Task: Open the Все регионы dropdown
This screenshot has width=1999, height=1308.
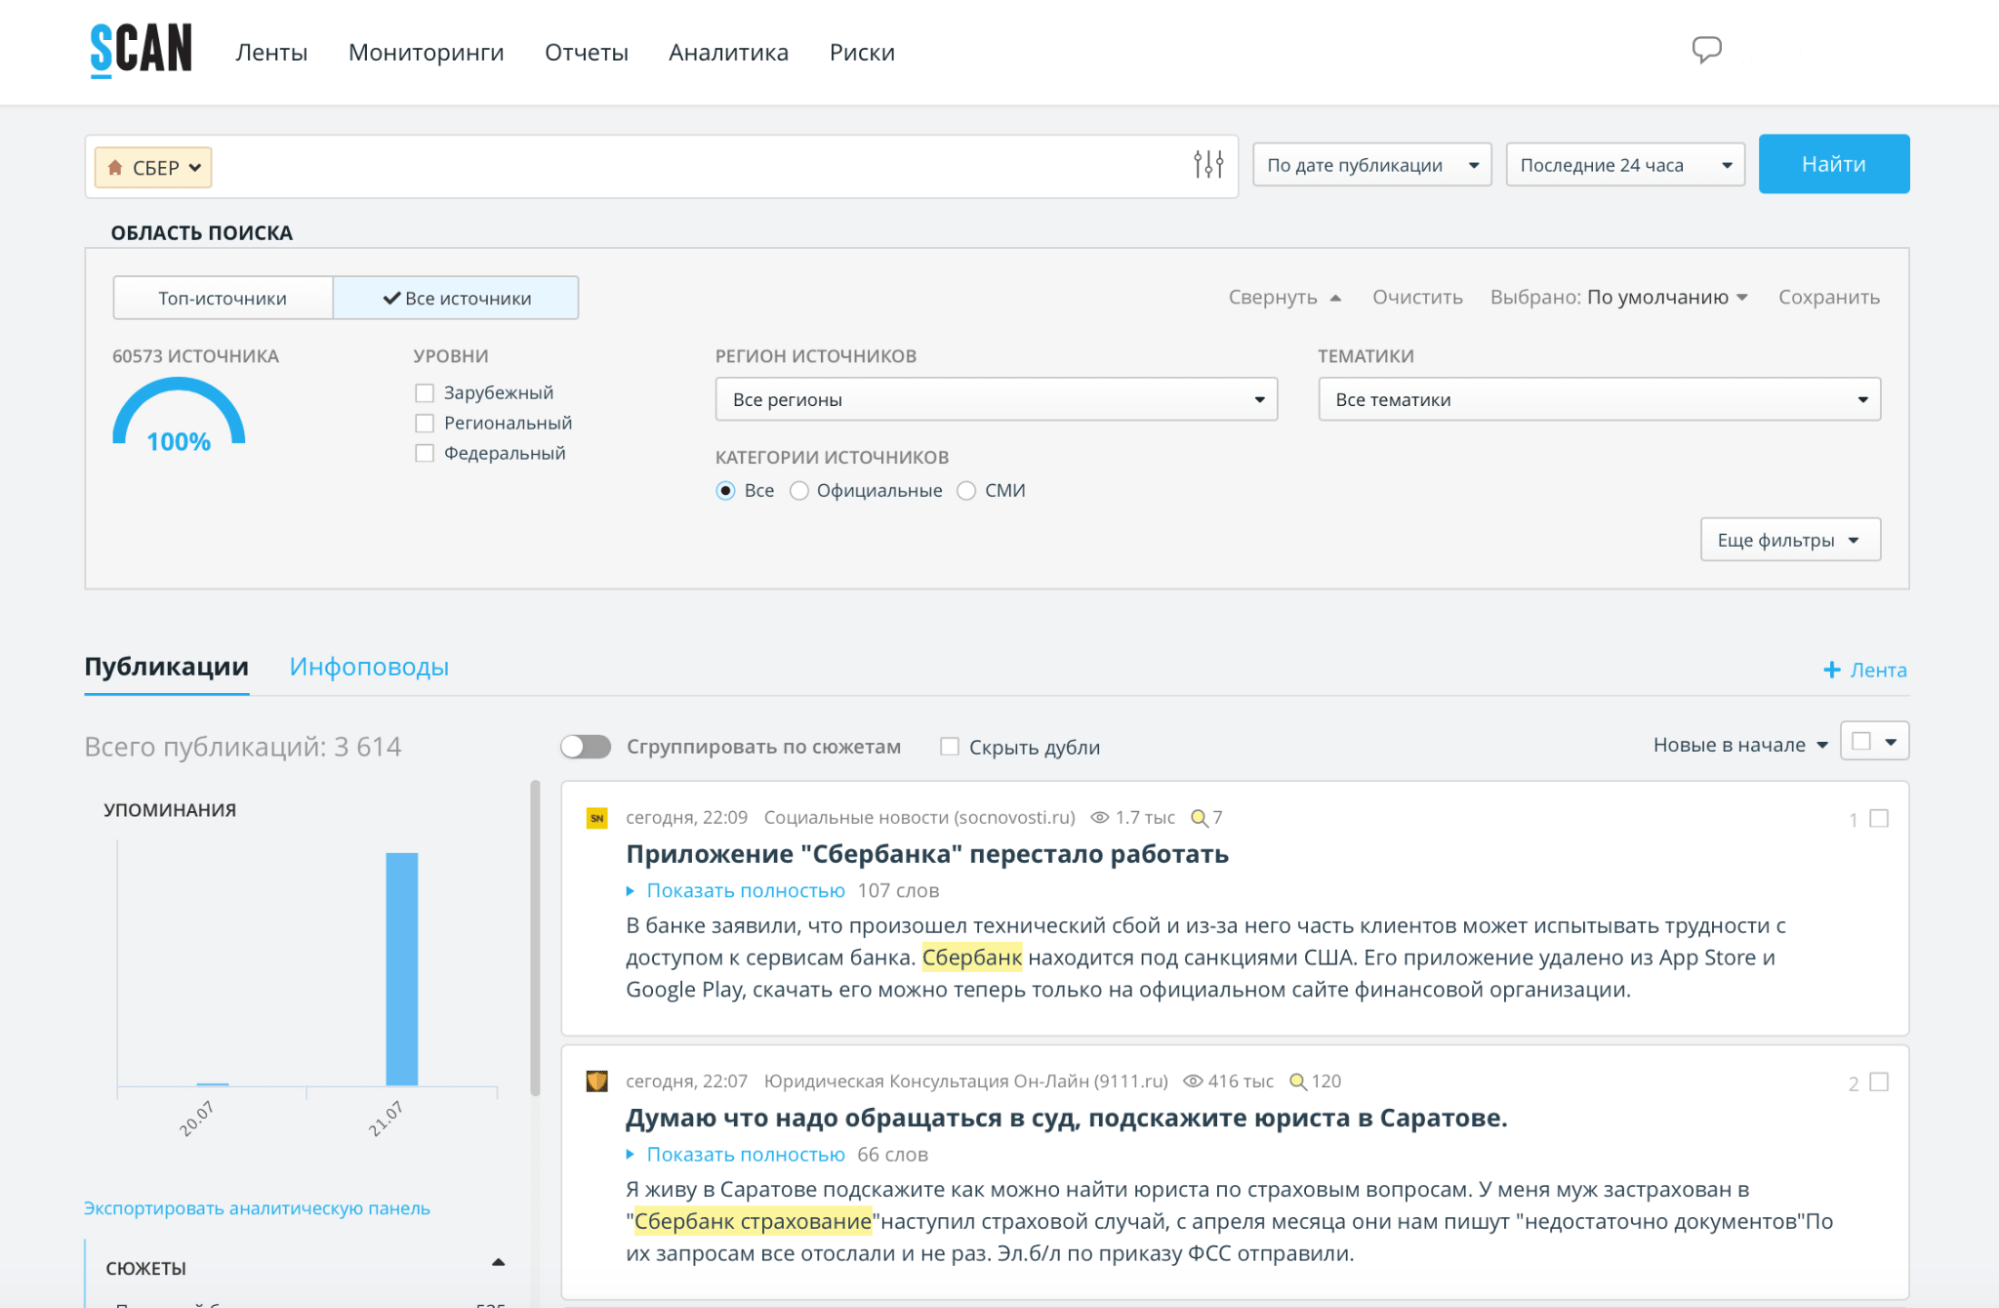Action: click(996, 399)
